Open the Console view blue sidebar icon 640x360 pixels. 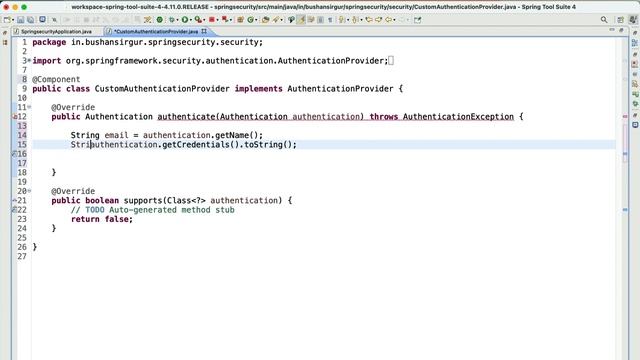(635, 125)
